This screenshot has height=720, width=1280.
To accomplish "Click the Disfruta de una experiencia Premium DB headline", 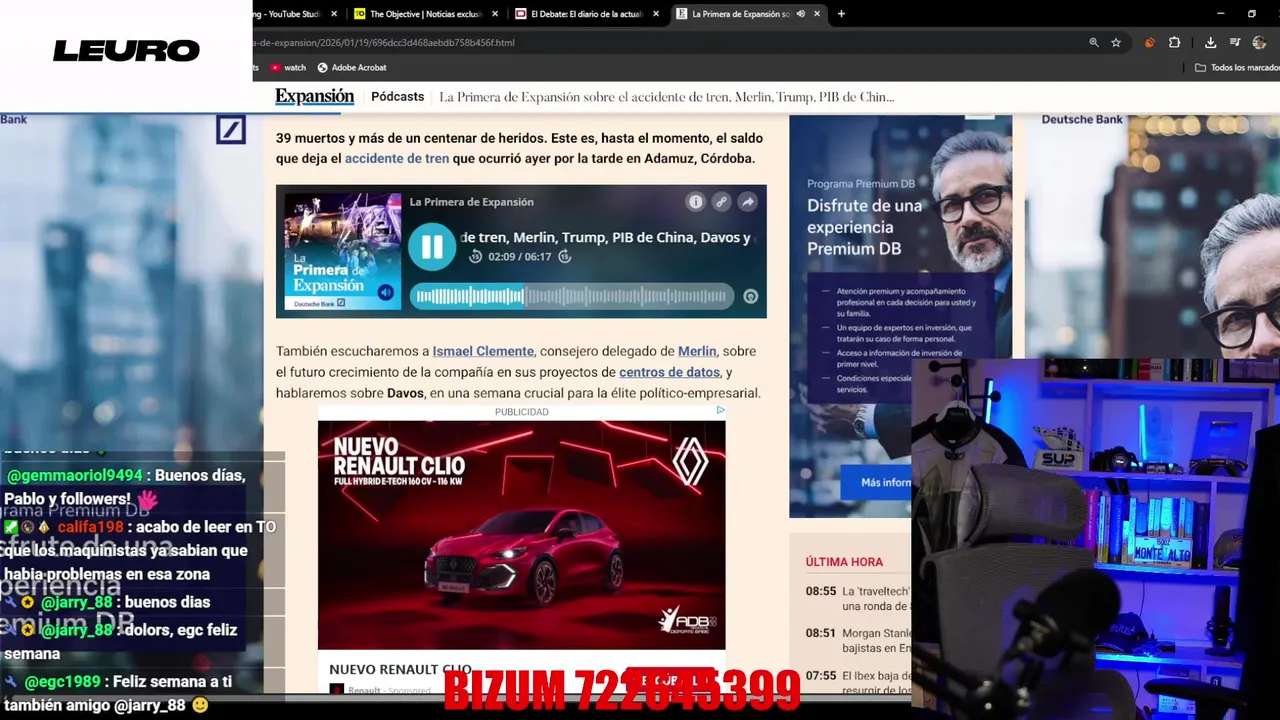I will [865, 227].
